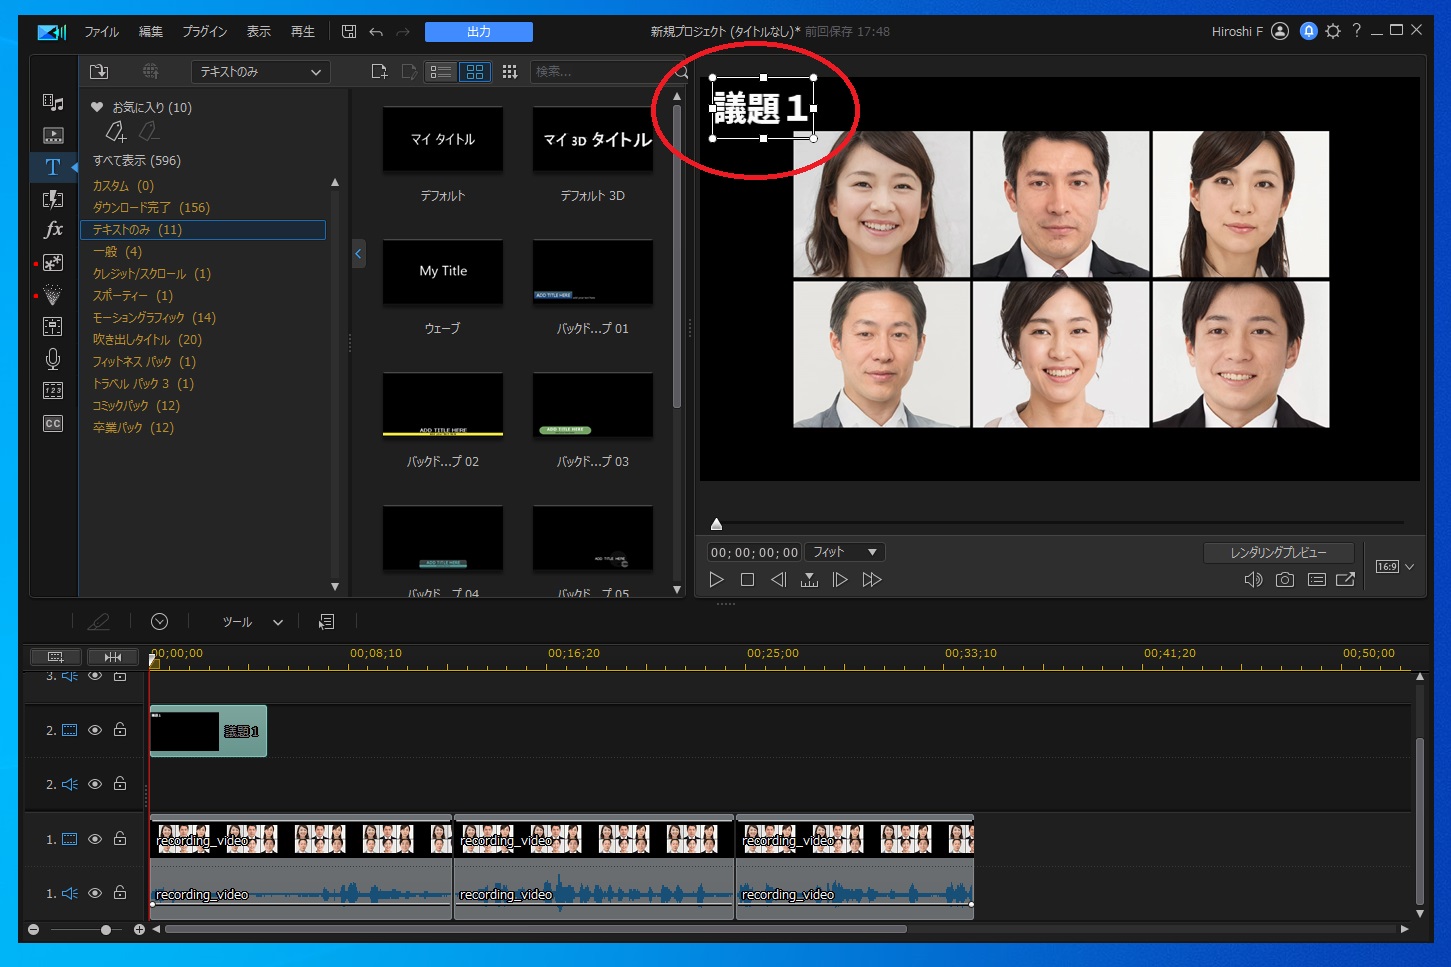The width and height of the screenshot is (1451, 967).
Task: Lock audio track 1
Action: (120, 893)
